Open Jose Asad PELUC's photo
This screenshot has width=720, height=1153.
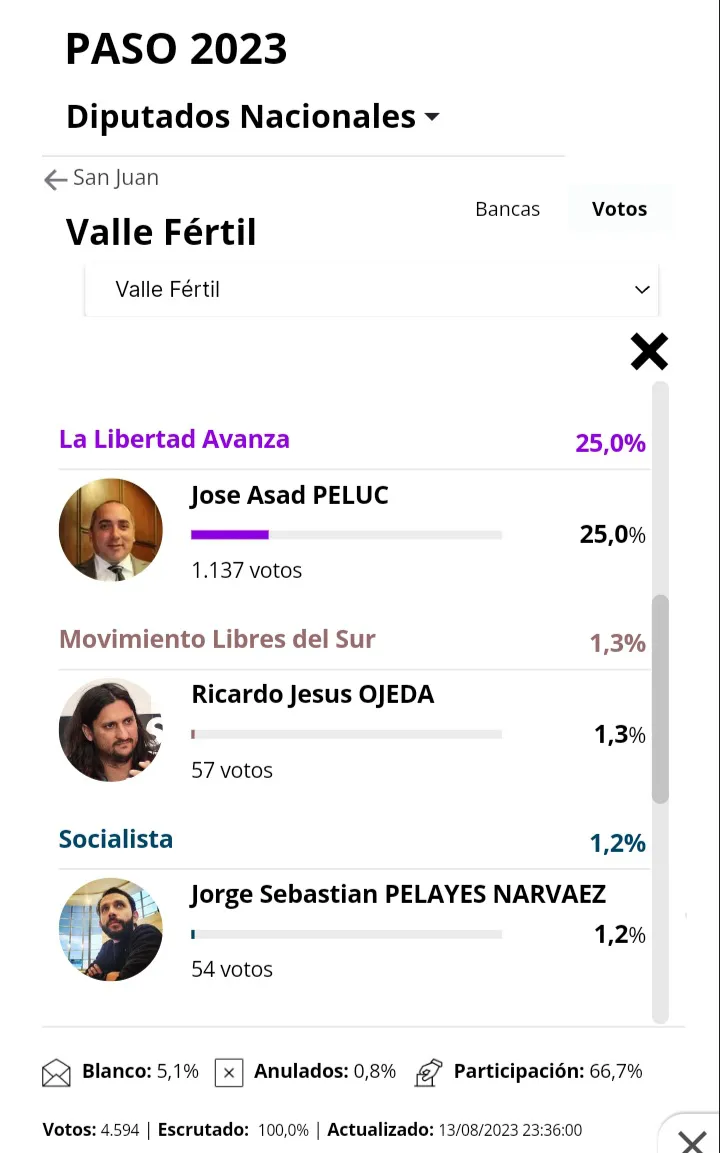coord(110,530)
